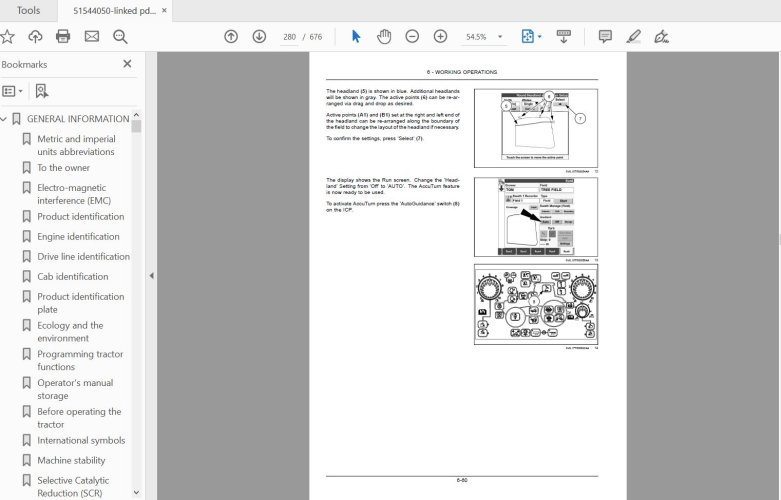Select the highlight pen tool
Viewport: 781px width, 500px height.
click(x=633, y=37)
